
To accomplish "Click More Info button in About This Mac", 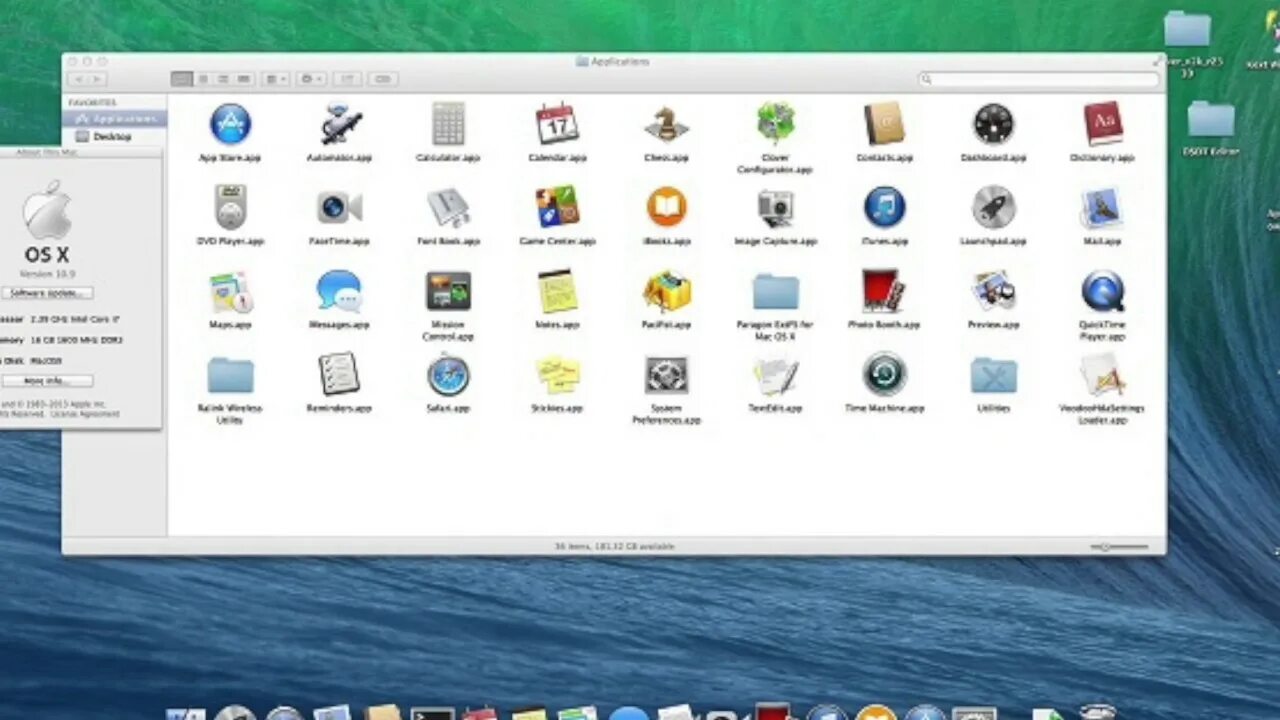I will pyautogui.click(x=47, y=381).
